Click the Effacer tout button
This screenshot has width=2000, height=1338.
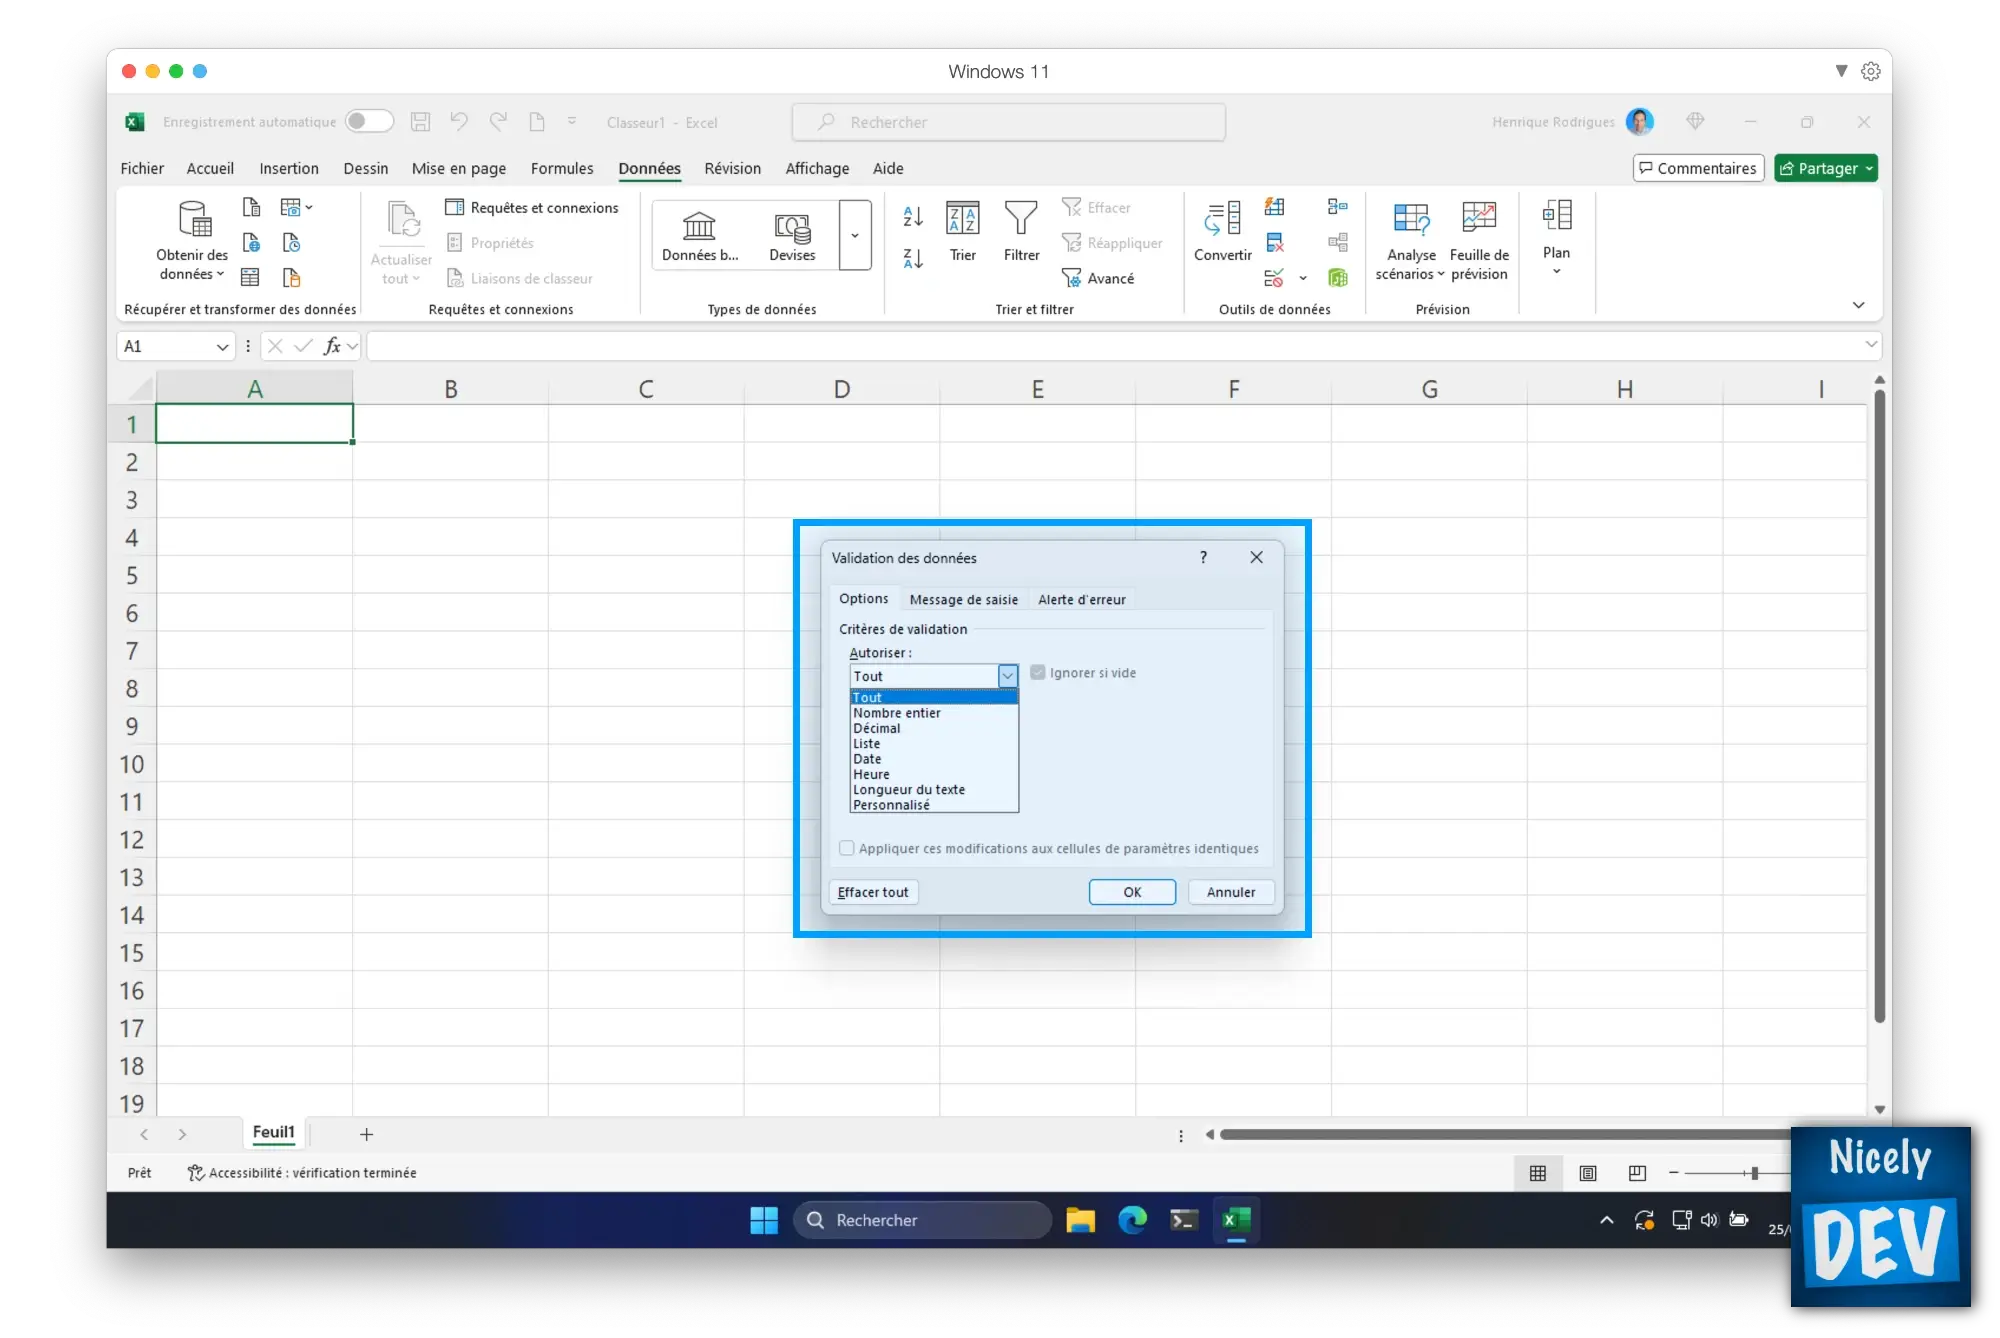[x=873, y=892]
